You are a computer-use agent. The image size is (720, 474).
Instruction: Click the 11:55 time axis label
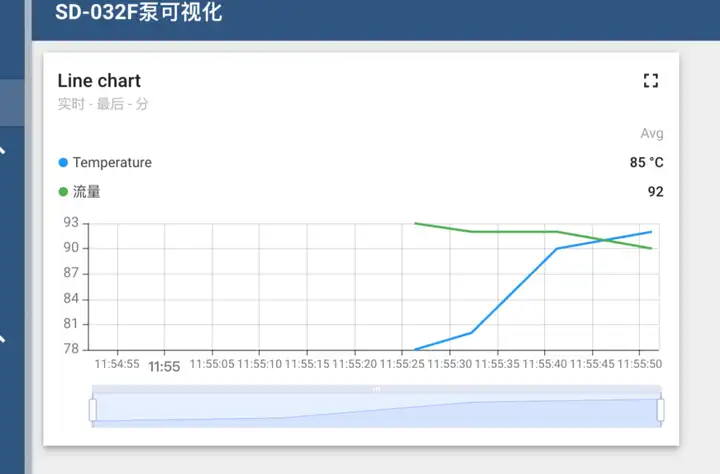164,366
